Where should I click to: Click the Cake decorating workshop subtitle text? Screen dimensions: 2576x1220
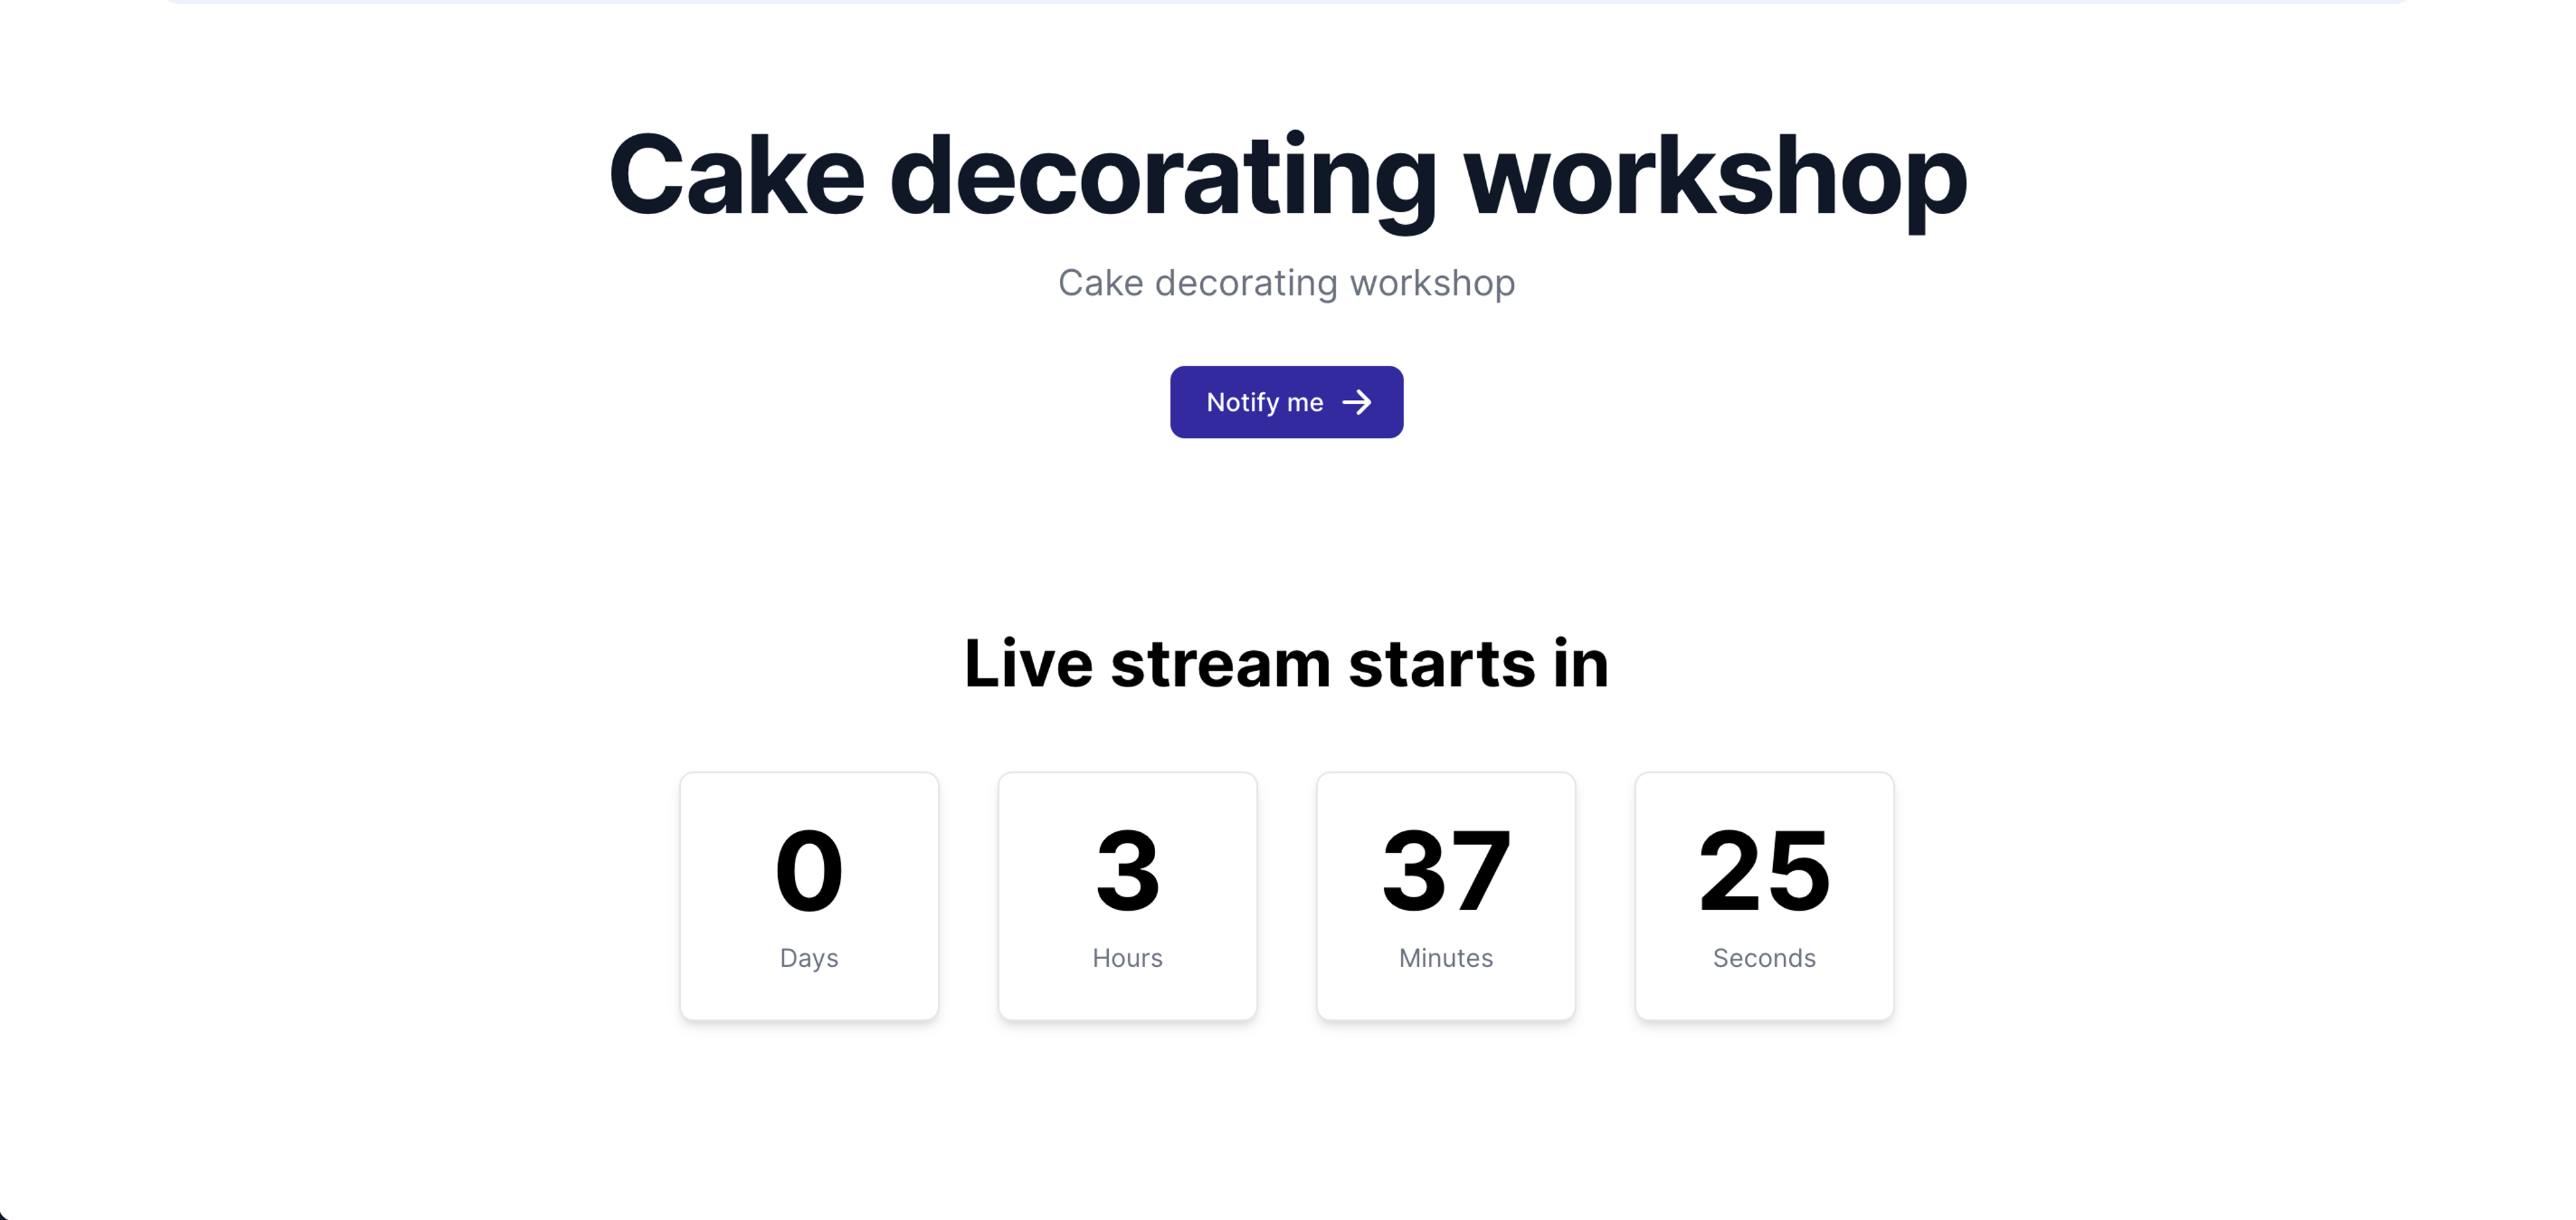(1287, 281)
